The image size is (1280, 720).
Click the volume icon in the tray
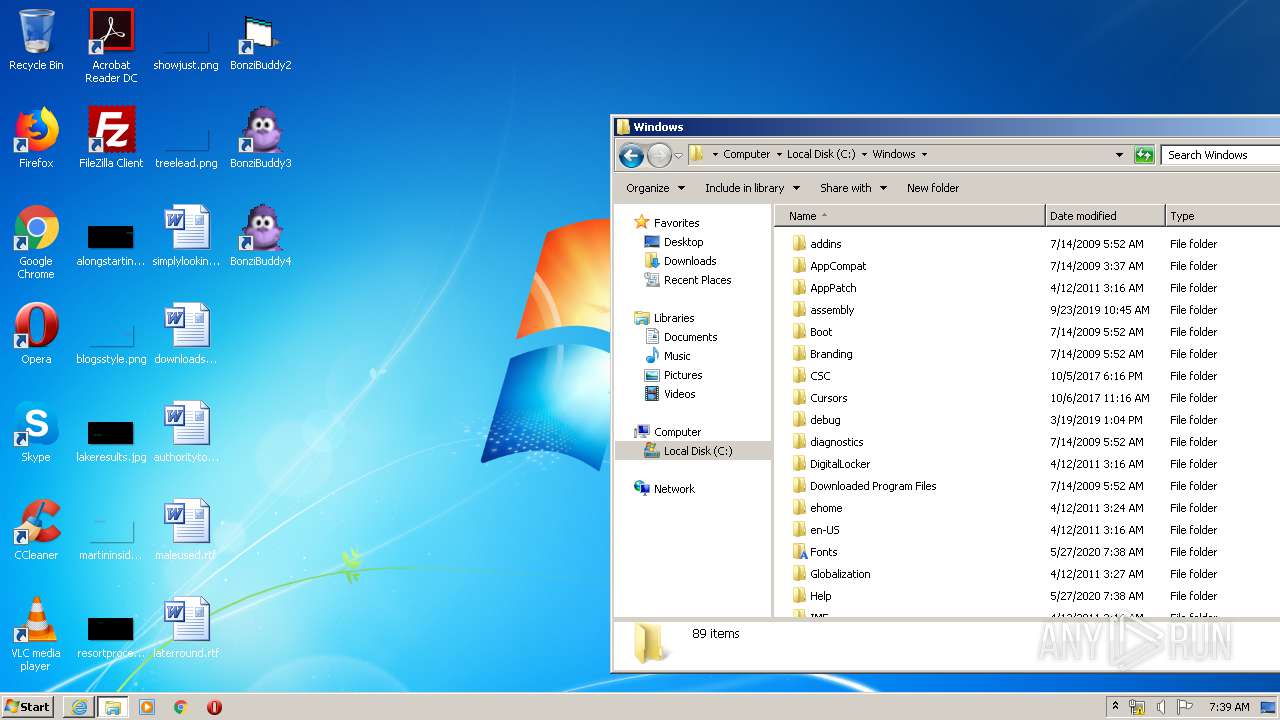point(1161,707)
